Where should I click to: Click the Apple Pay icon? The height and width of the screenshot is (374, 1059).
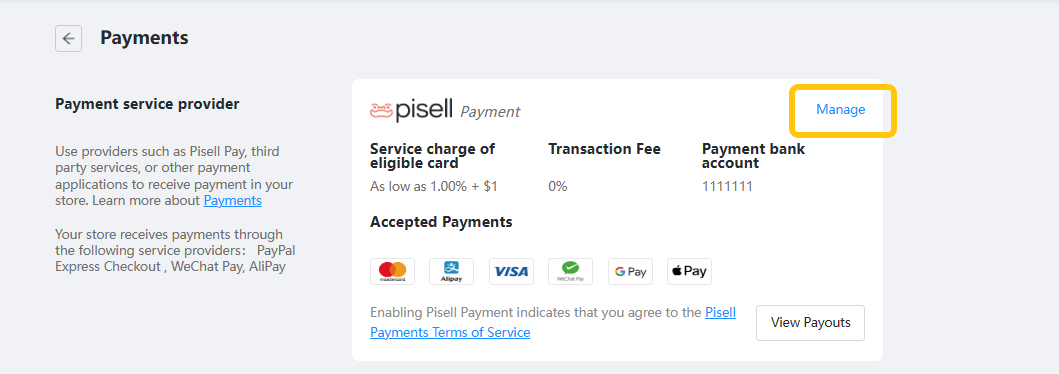pyautogui.click(x=689, y=271)
